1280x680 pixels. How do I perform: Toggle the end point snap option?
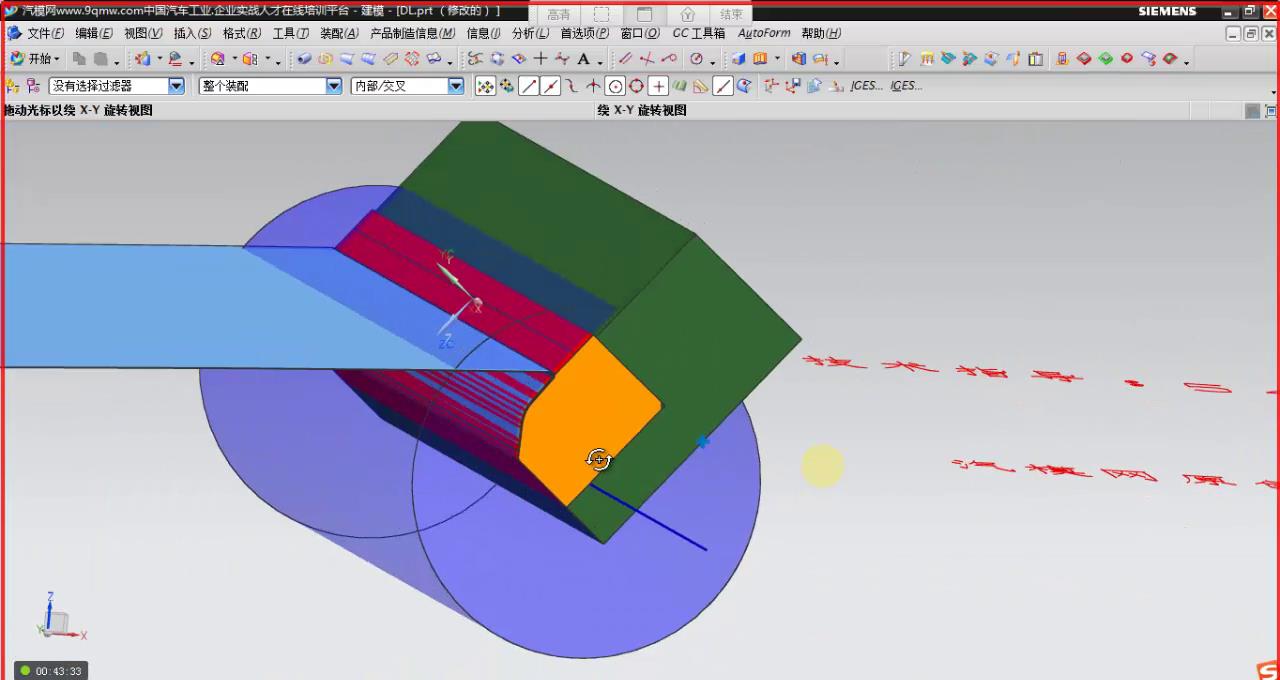click(x=528, y=86)
